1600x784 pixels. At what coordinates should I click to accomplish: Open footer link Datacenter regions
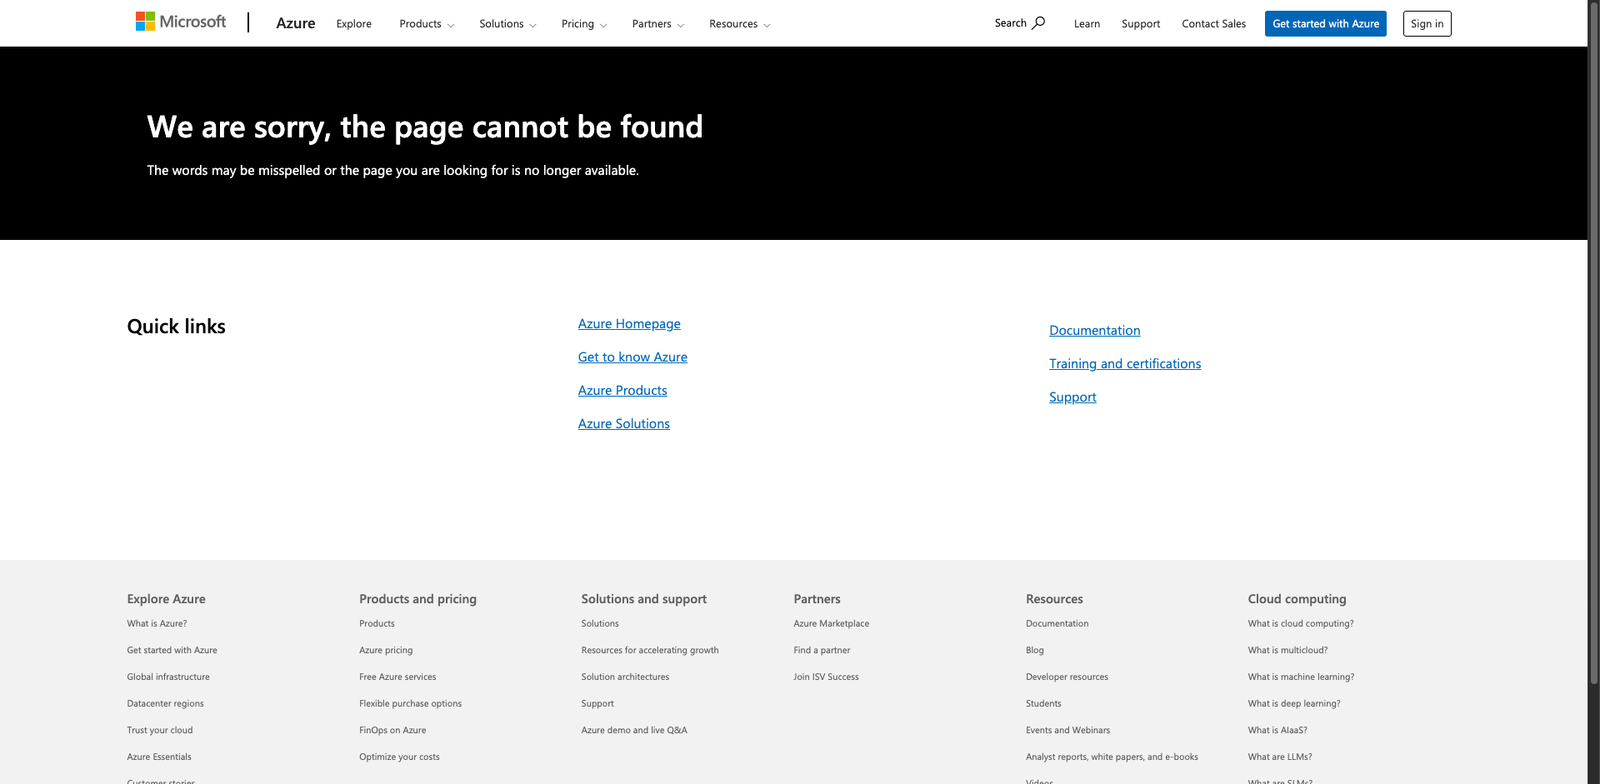[x=165, y=704]
